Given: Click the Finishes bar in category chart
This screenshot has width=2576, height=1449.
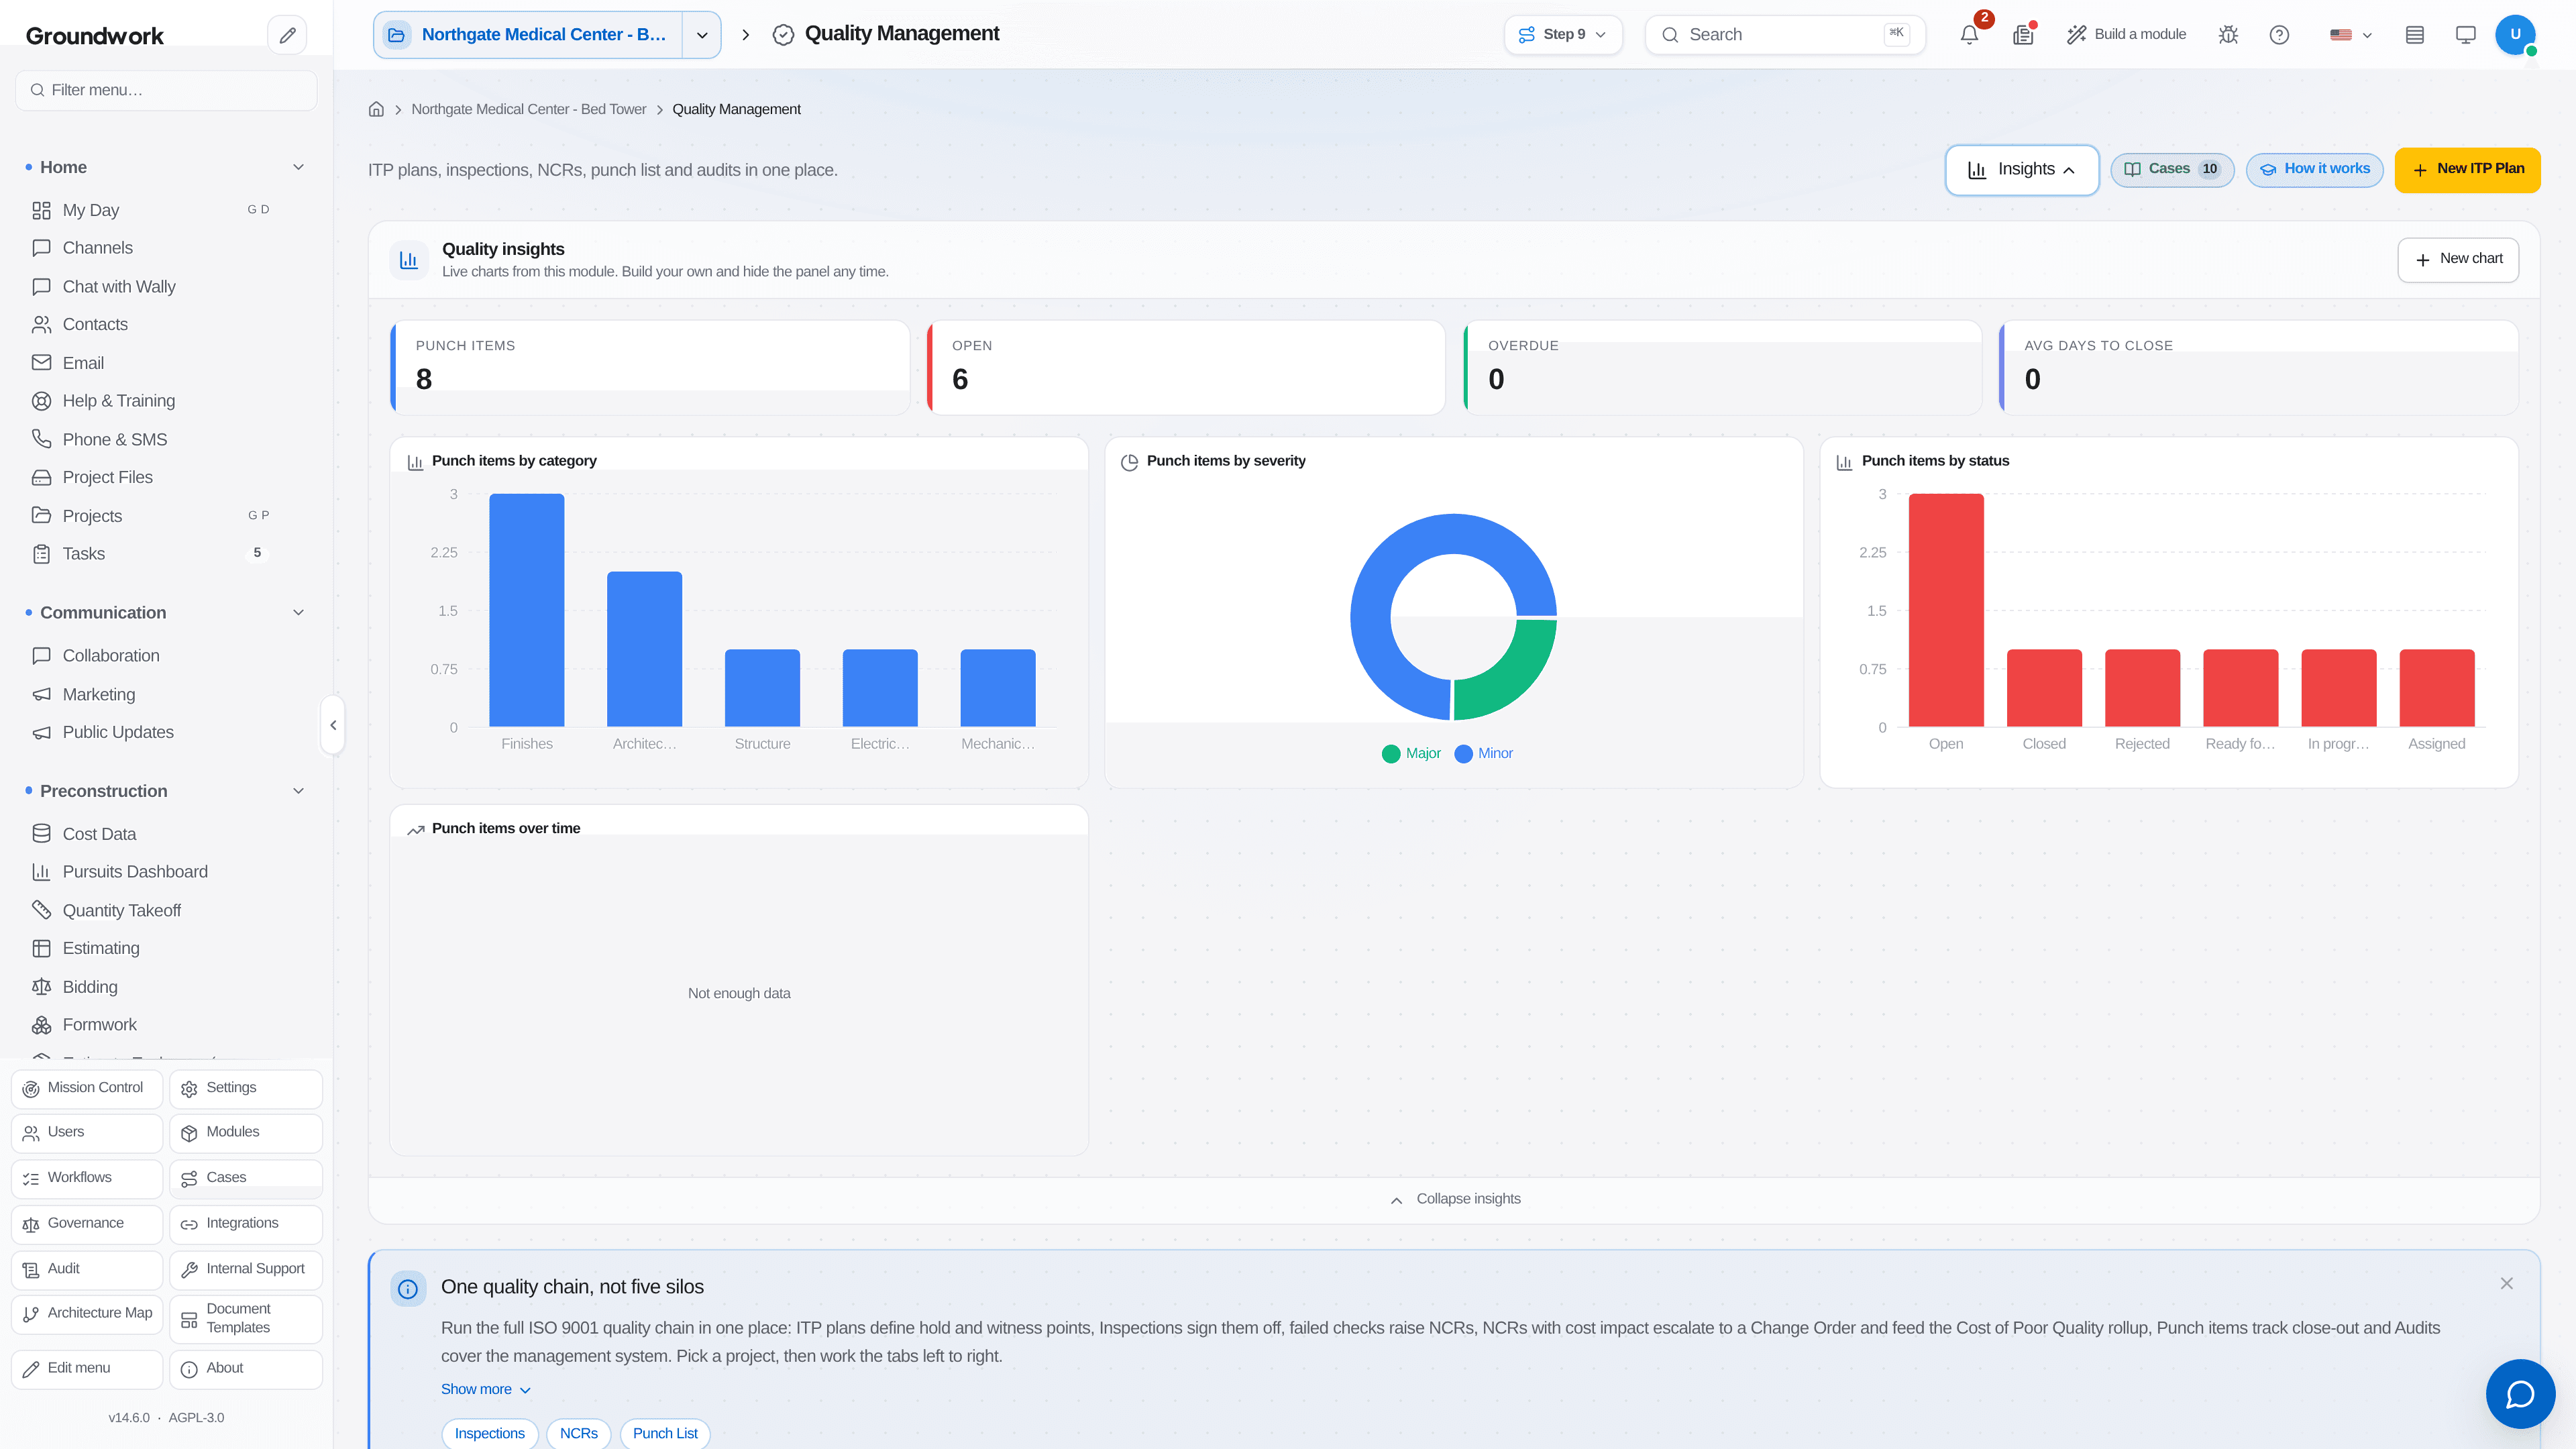Looking at the screenshot, I should pyautogui.click(x=527, y=610).
